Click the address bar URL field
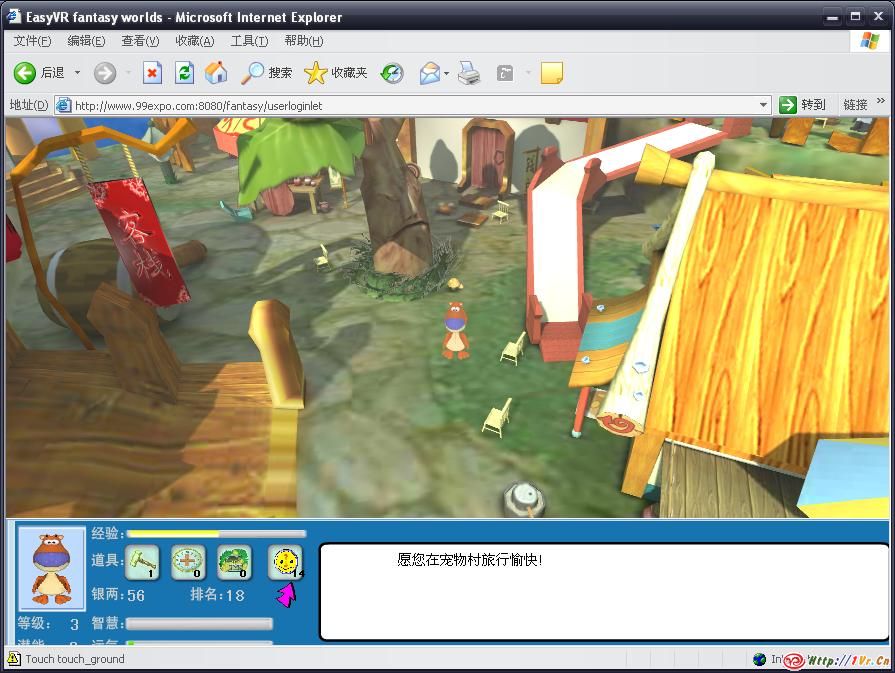The image size is (895, 673). [x=410, y=105]
